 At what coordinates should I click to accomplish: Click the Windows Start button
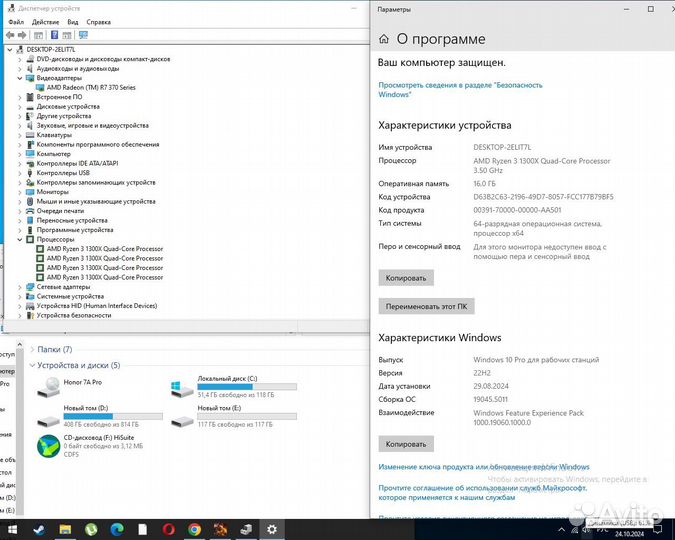coord(12,529)
